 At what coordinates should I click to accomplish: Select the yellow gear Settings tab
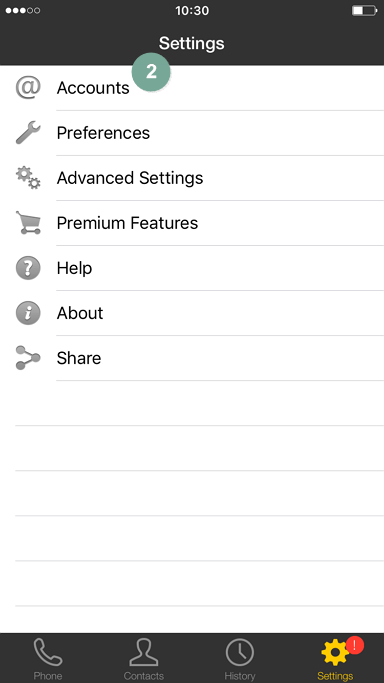click(335, 659)
